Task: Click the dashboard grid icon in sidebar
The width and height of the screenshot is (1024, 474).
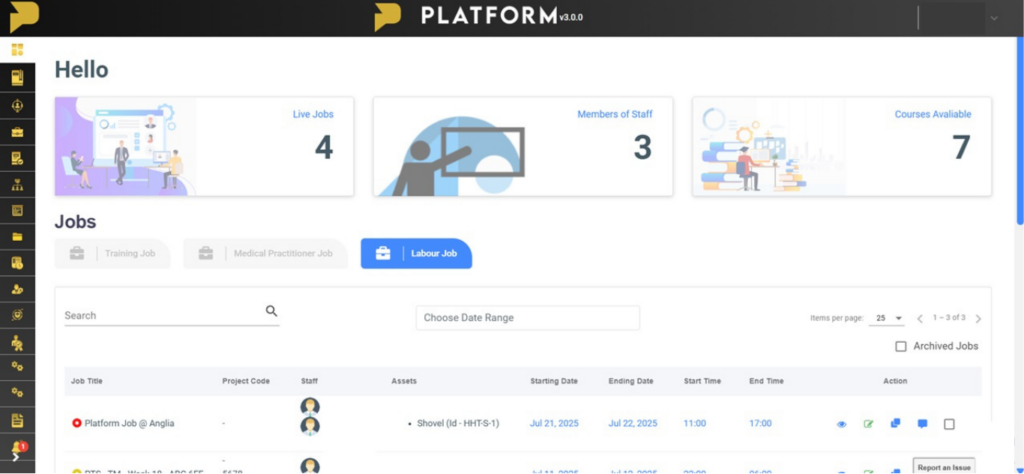Action: coord(17,49)
